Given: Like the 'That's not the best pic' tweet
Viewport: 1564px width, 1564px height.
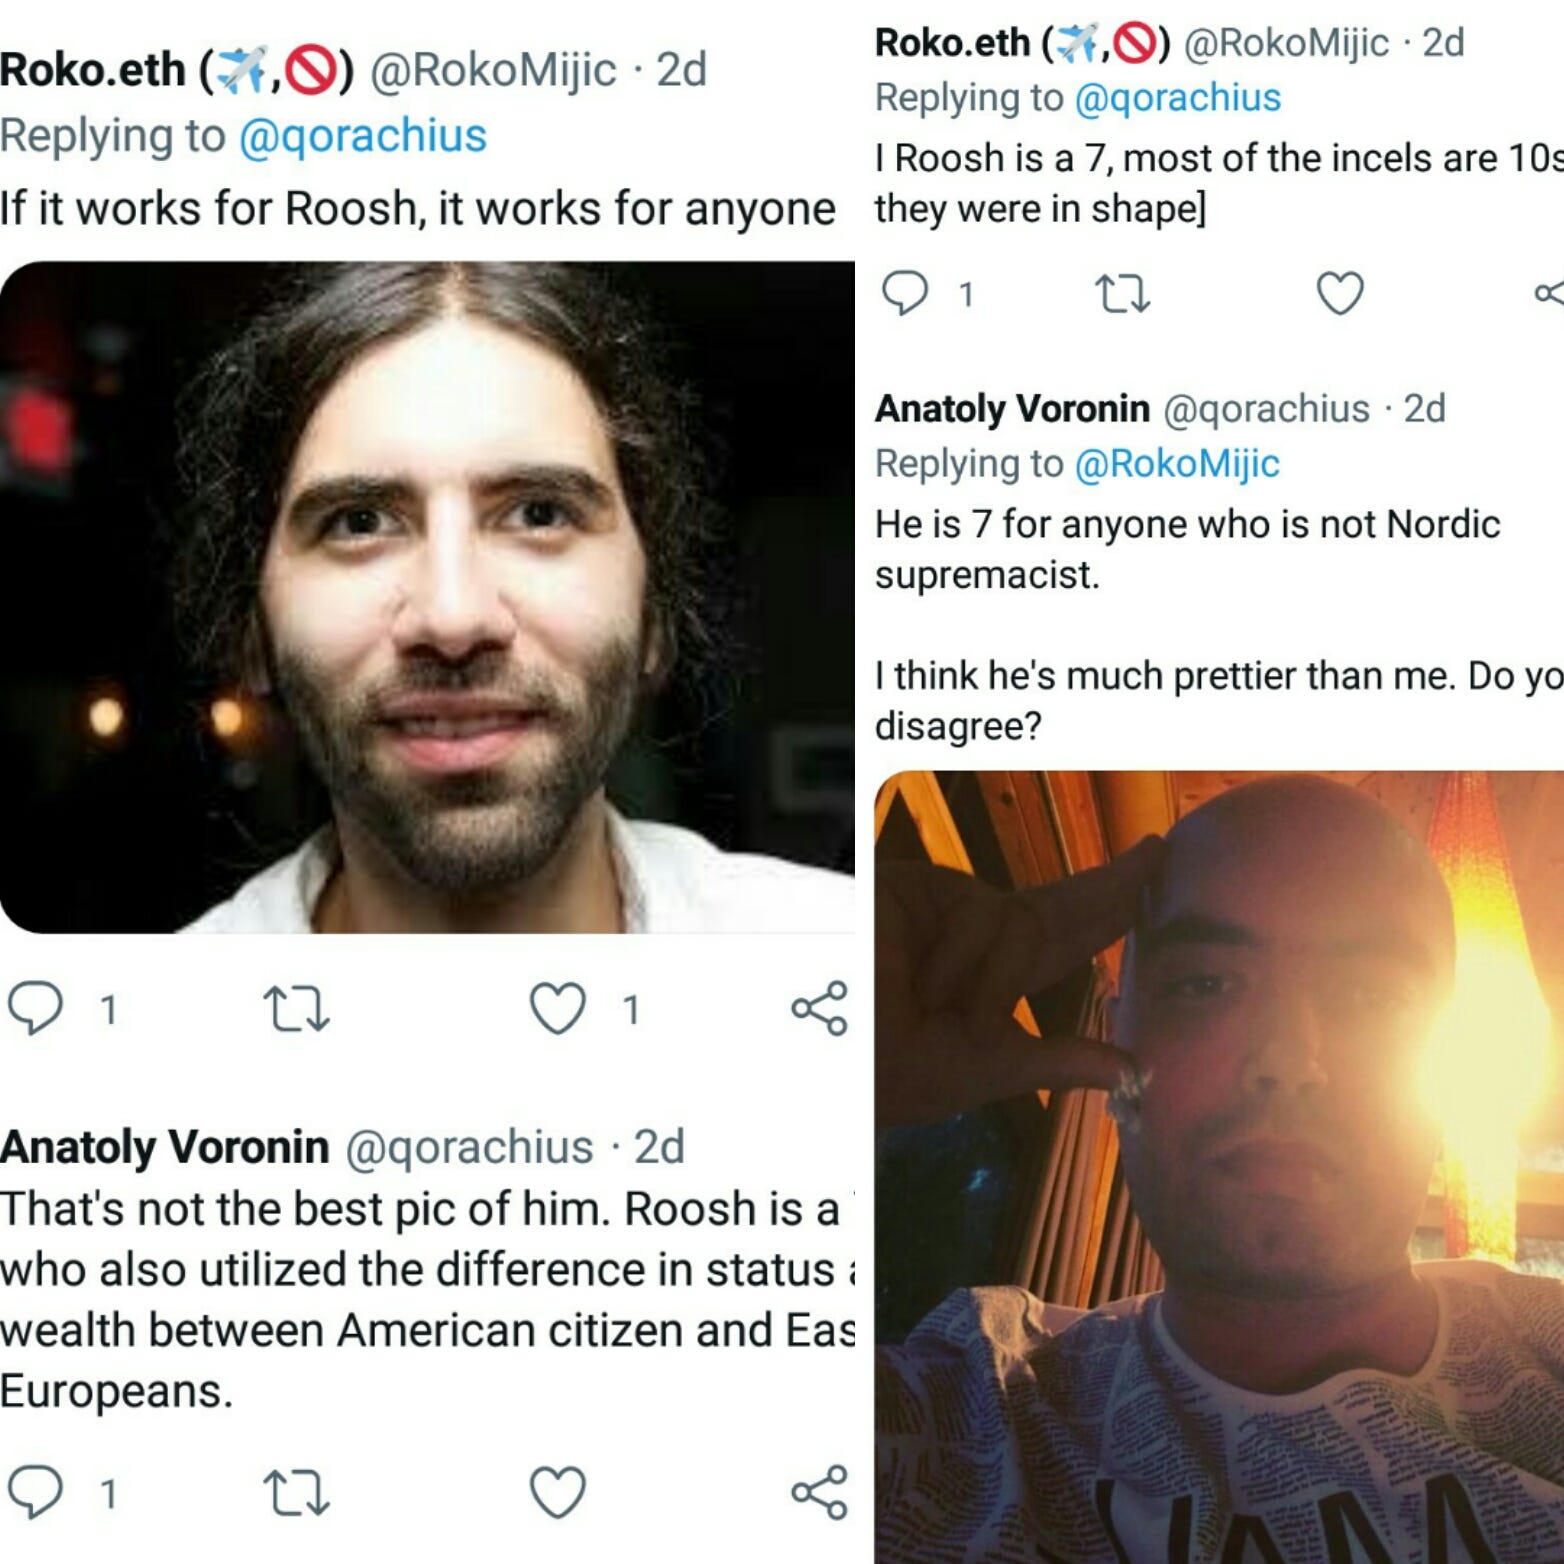Looking at the screenshot, I should pyautogui.click(x=557, y=1493).
